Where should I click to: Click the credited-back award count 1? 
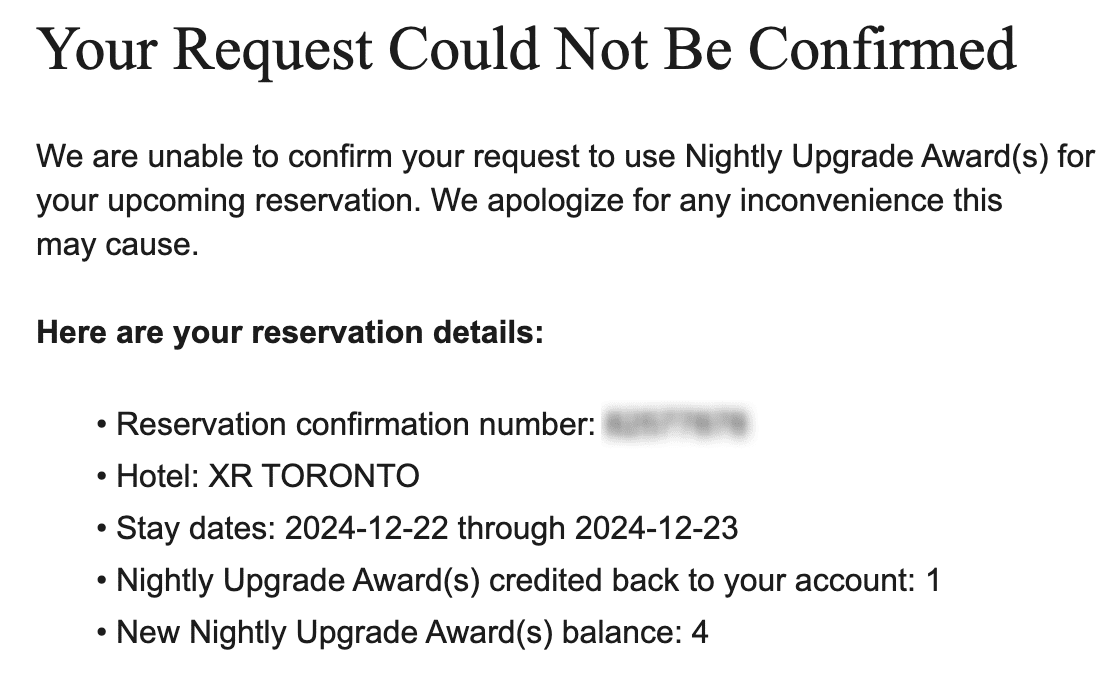pos(933,580)
